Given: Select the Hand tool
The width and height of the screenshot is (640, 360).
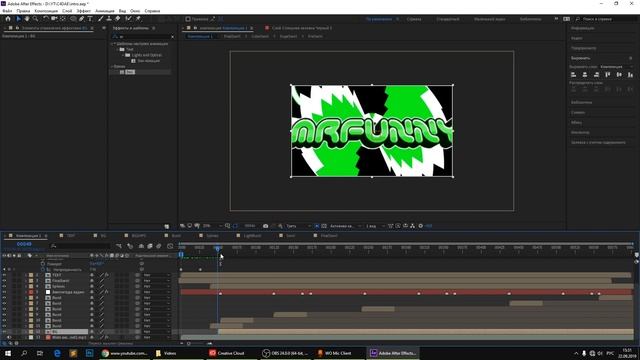Looking at the screenshot, I should point(27,19).
